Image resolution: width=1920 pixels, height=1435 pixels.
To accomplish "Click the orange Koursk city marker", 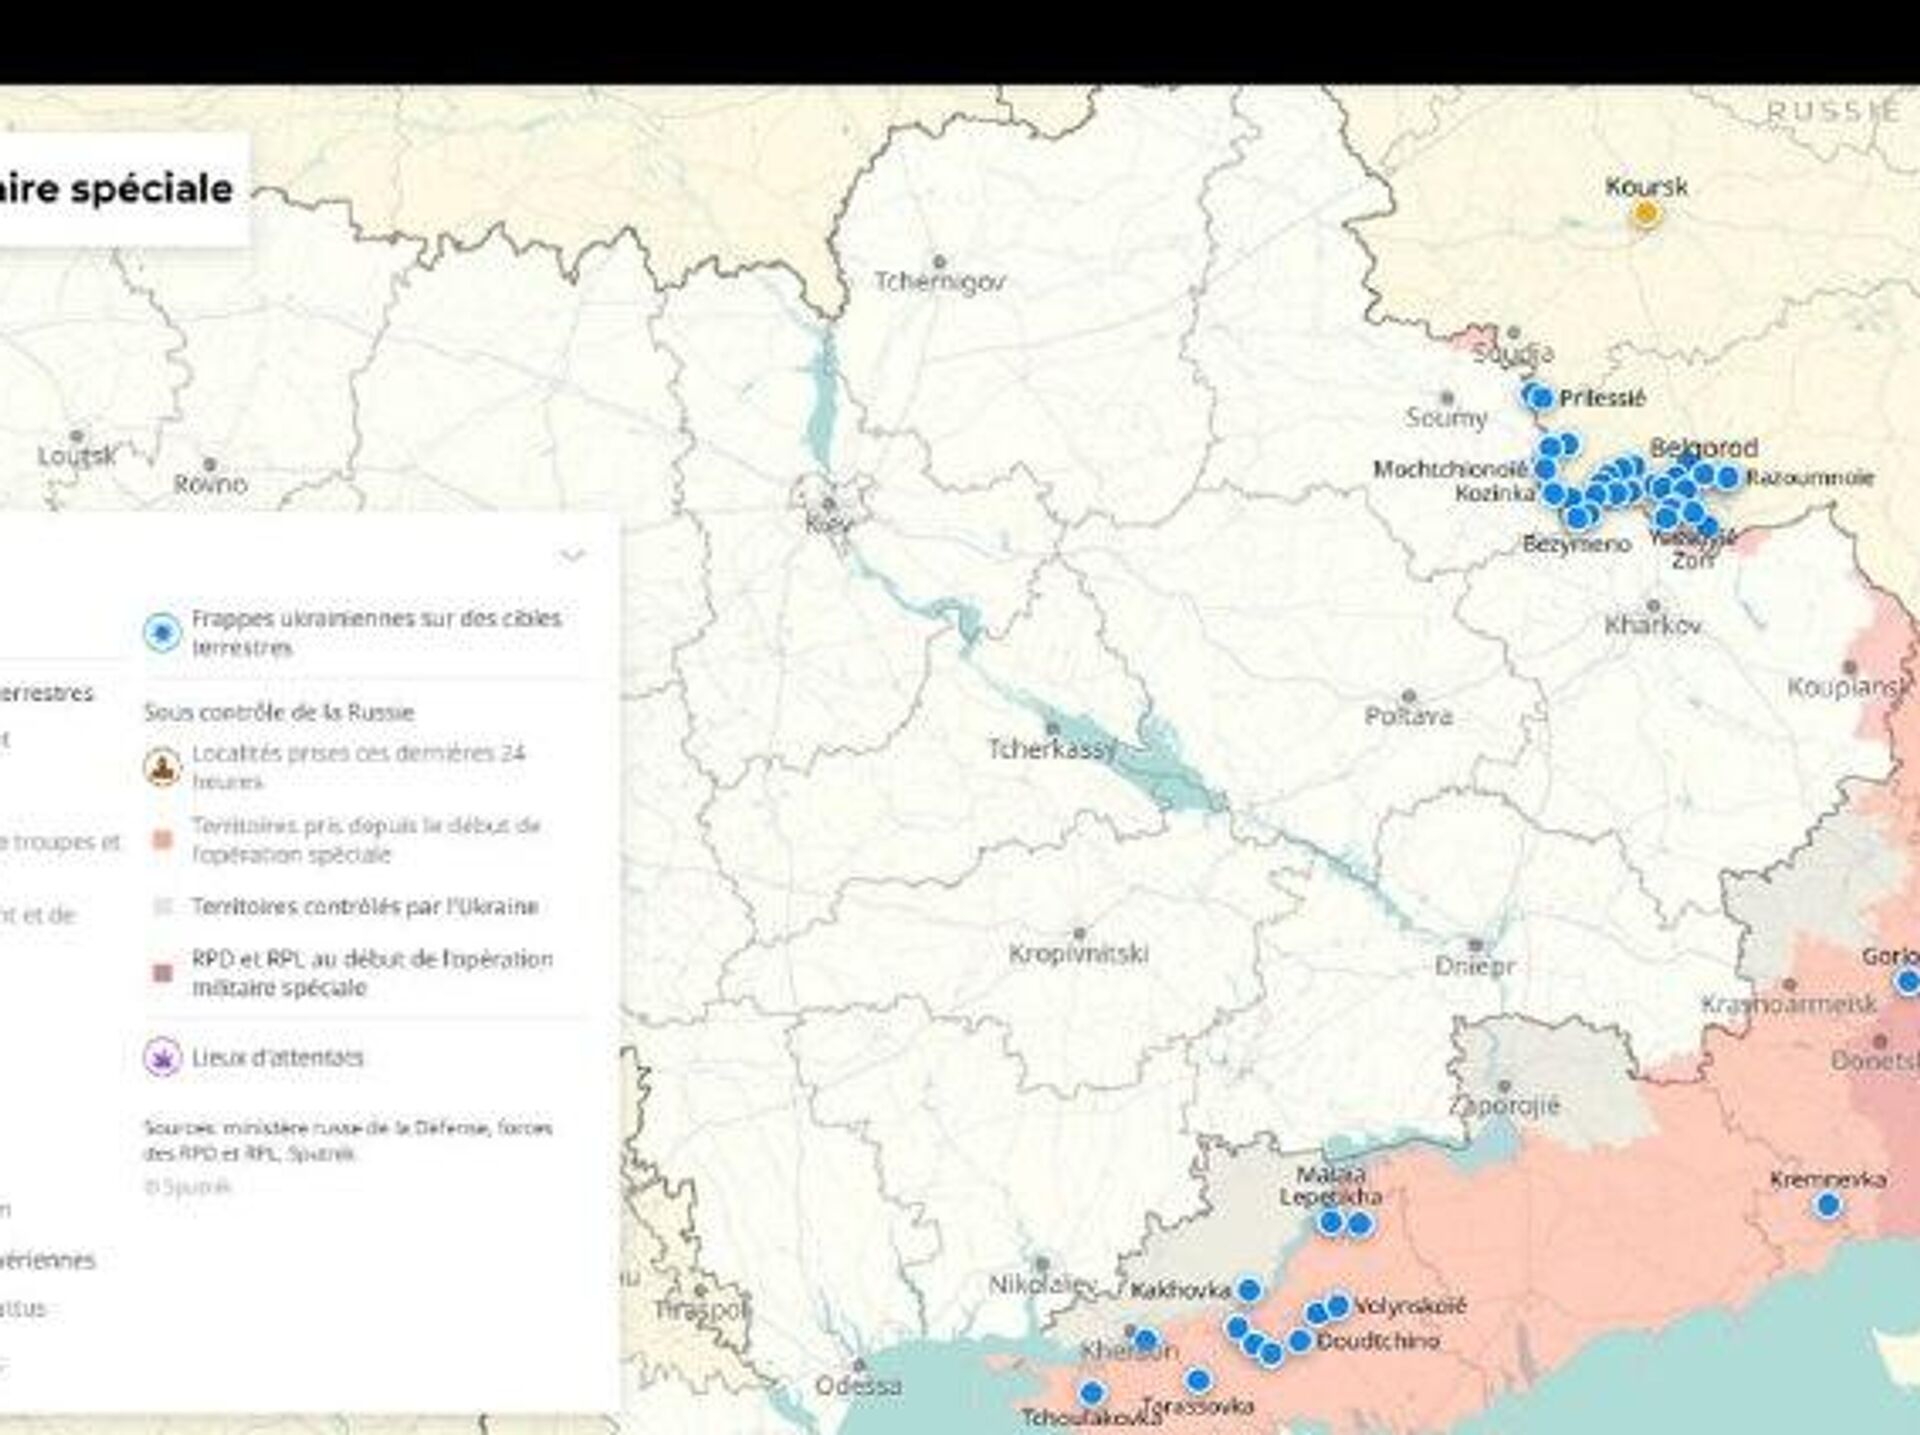I will click(1645, 213).
